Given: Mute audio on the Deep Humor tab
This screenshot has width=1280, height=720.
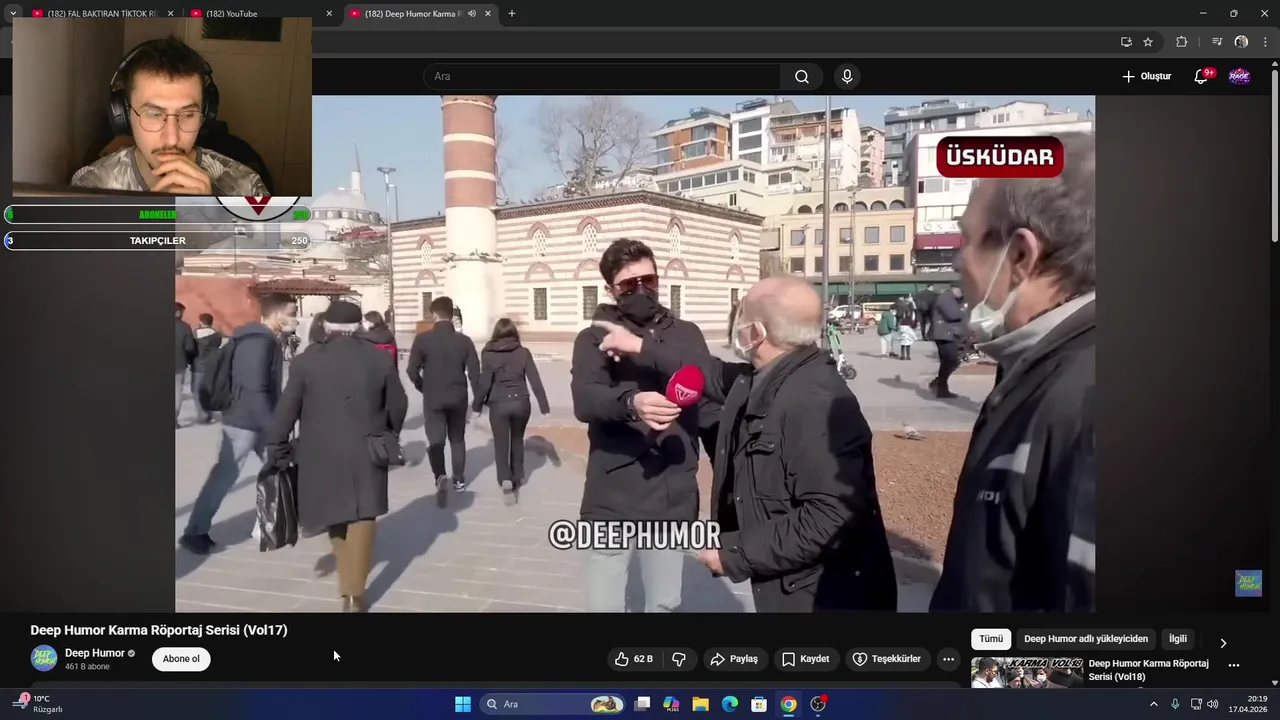Looking at the screenshot, I should point(471,14).
